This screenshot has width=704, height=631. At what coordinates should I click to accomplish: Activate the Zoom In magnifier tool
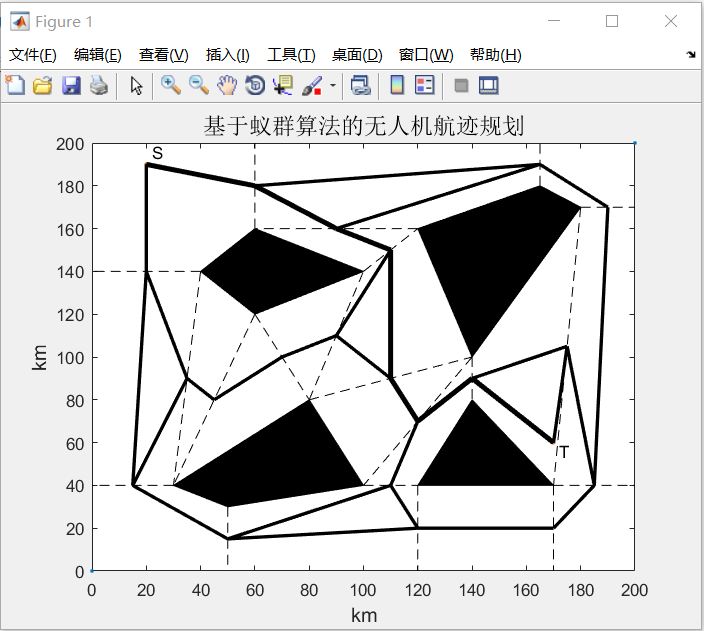(171, 85)
